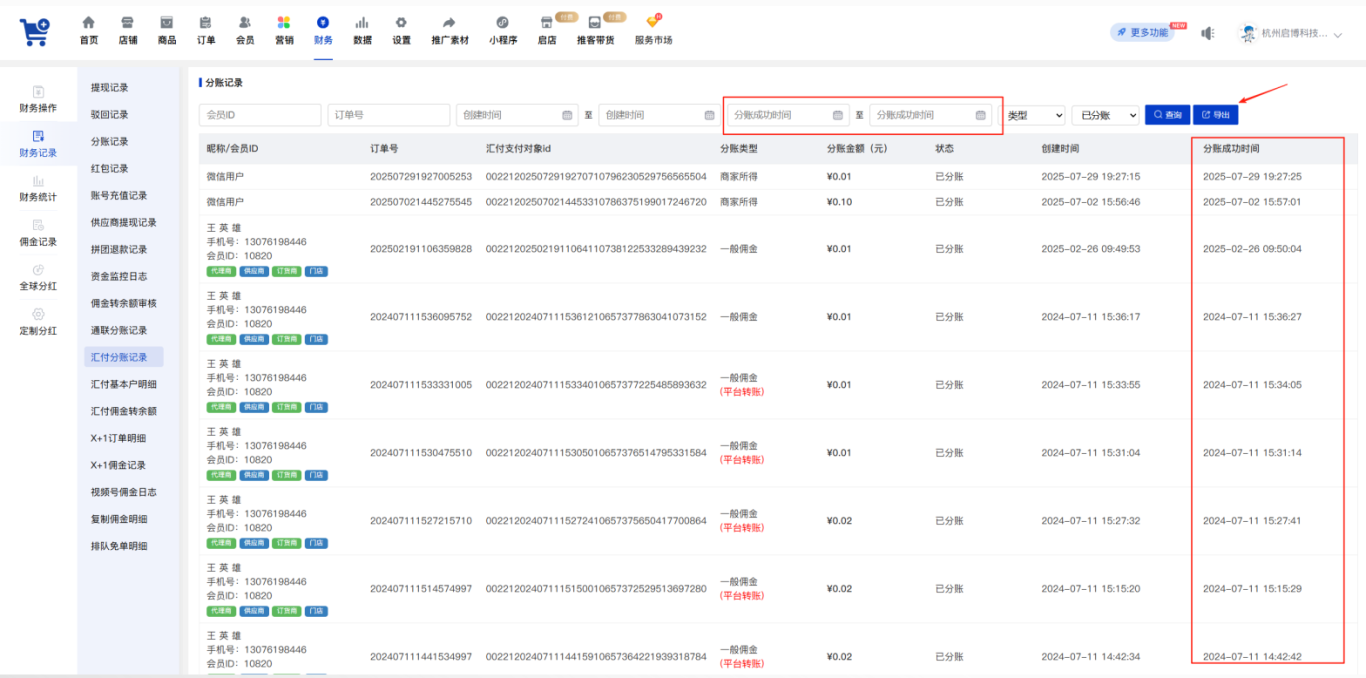Click the first 分账成功时间 date field

[x=788, y=115]
